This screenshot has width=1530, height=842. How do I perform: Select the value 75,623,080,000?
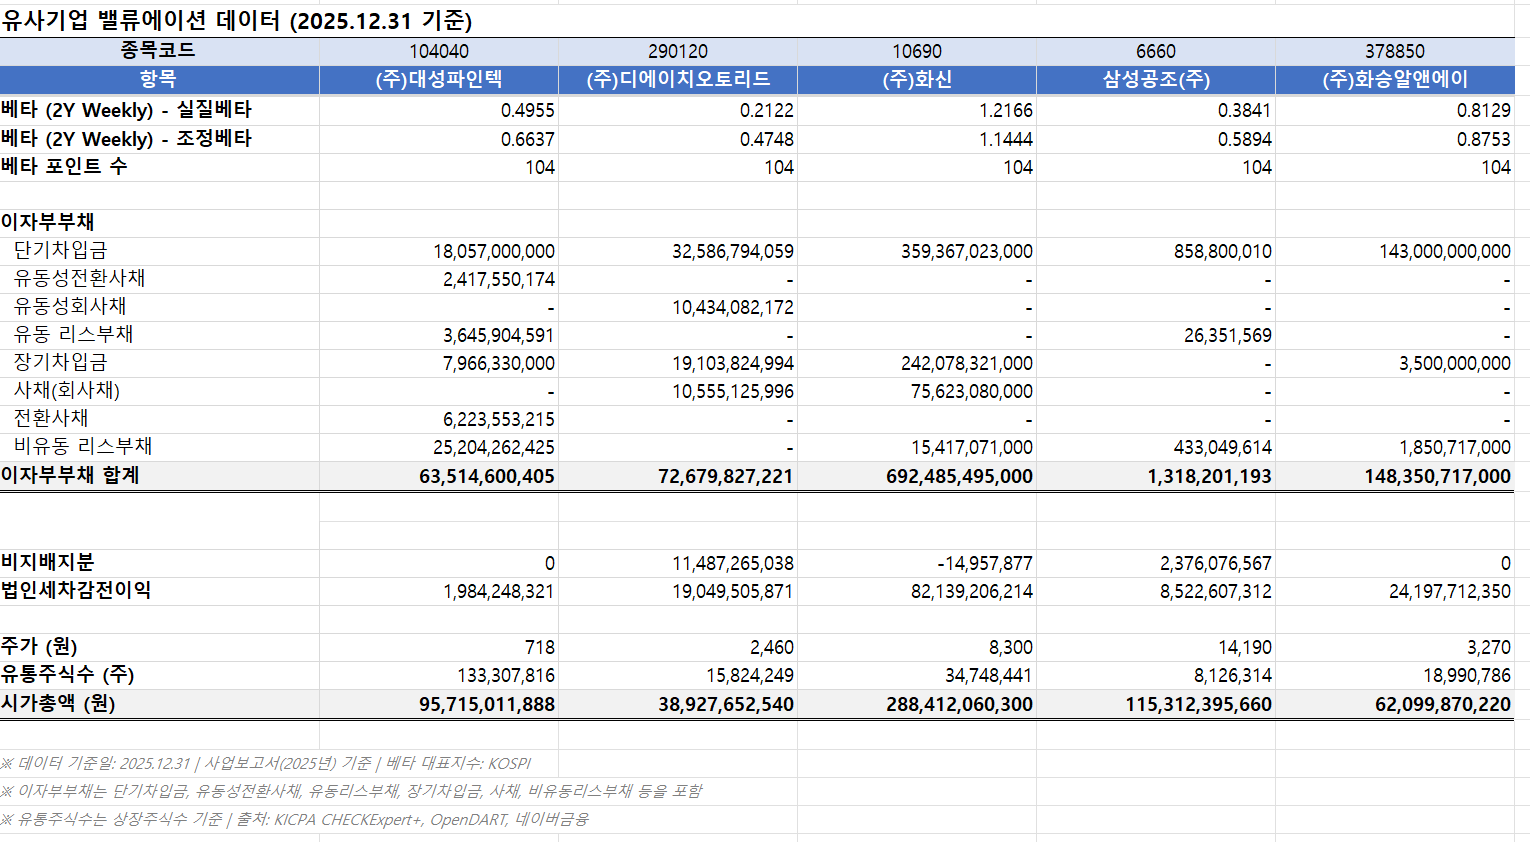tap(972, 392)
